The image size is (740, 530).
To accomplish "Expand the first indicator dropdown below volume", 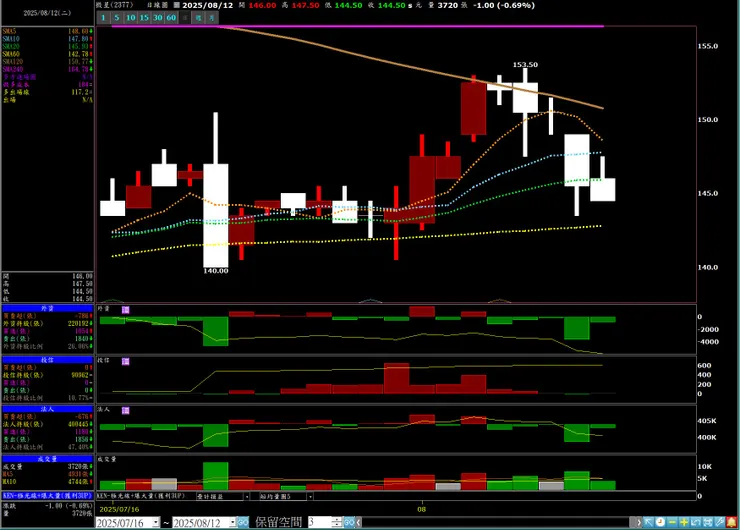I will point(246,496).
